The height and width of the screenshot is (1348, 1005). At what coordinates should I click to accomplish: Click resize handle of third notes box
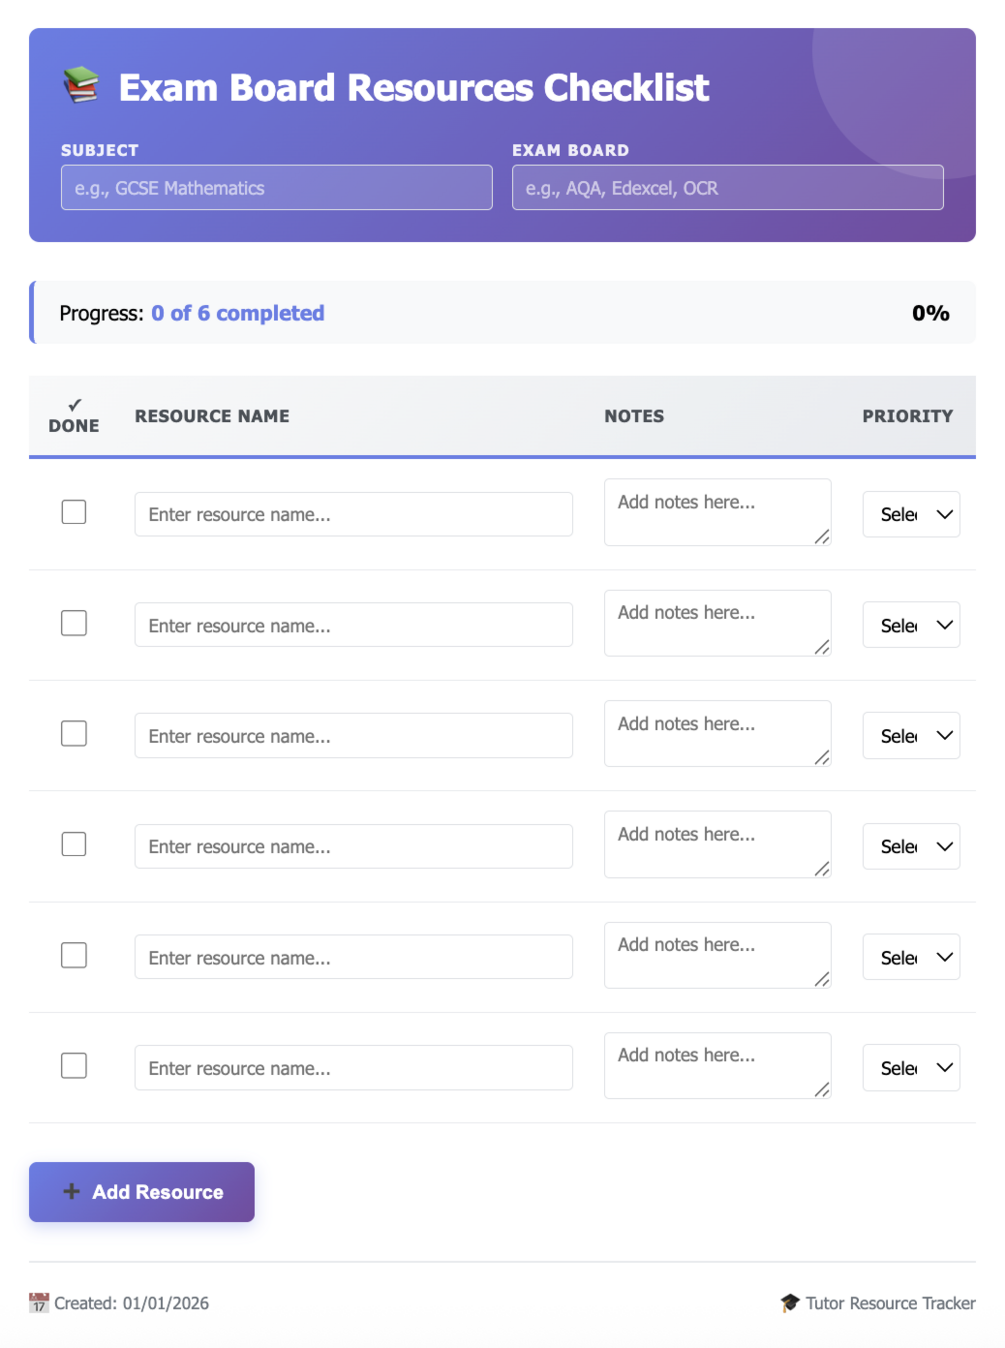pyautogui.click(x=822, y=758)
